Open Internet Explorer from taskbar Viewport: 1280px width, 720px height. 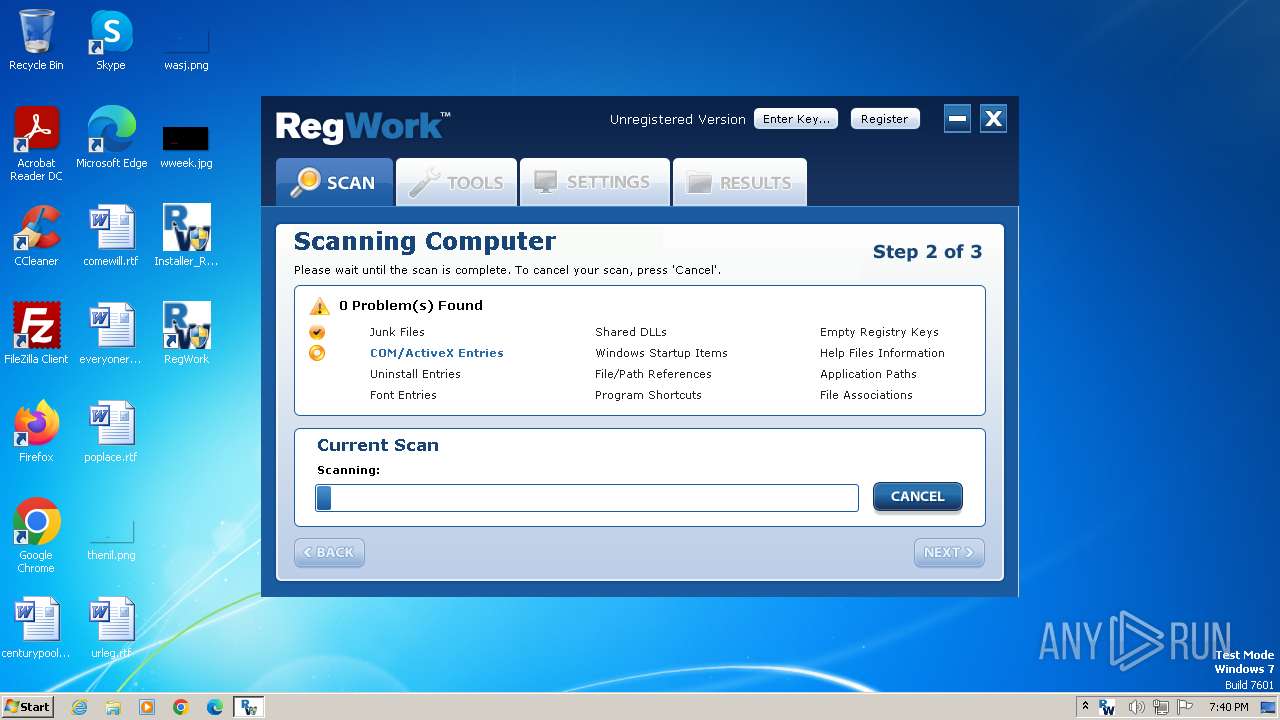[79, 707]
